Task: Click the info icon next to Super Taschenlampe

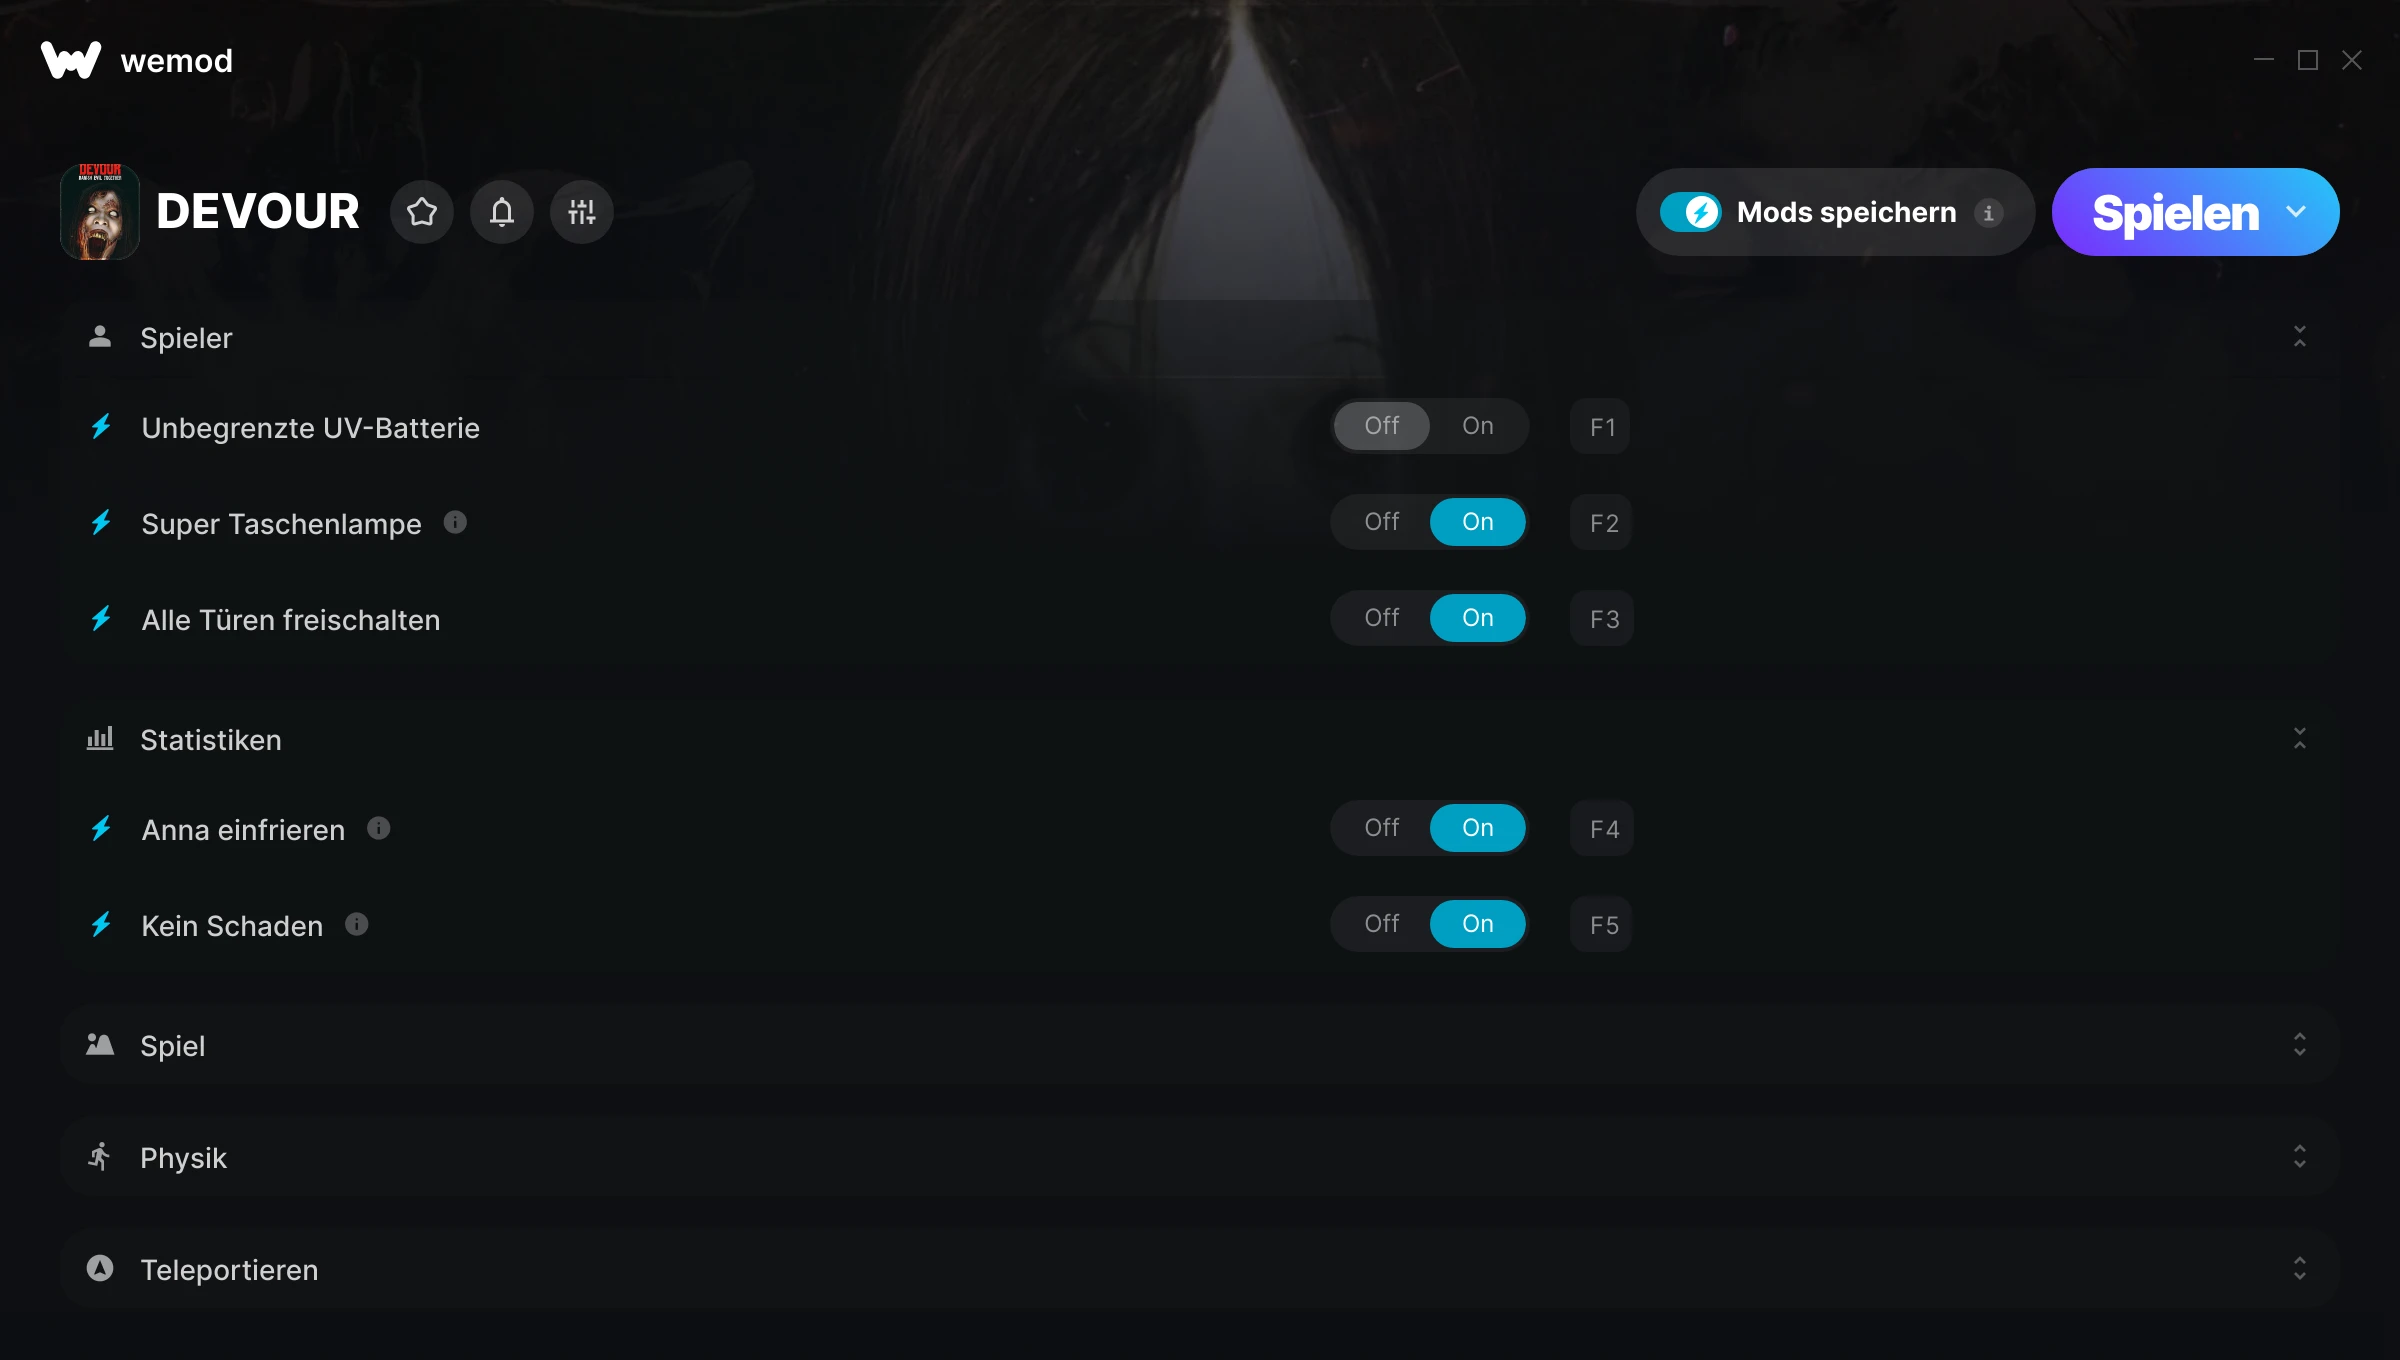Action: click(x=455, y=522)
